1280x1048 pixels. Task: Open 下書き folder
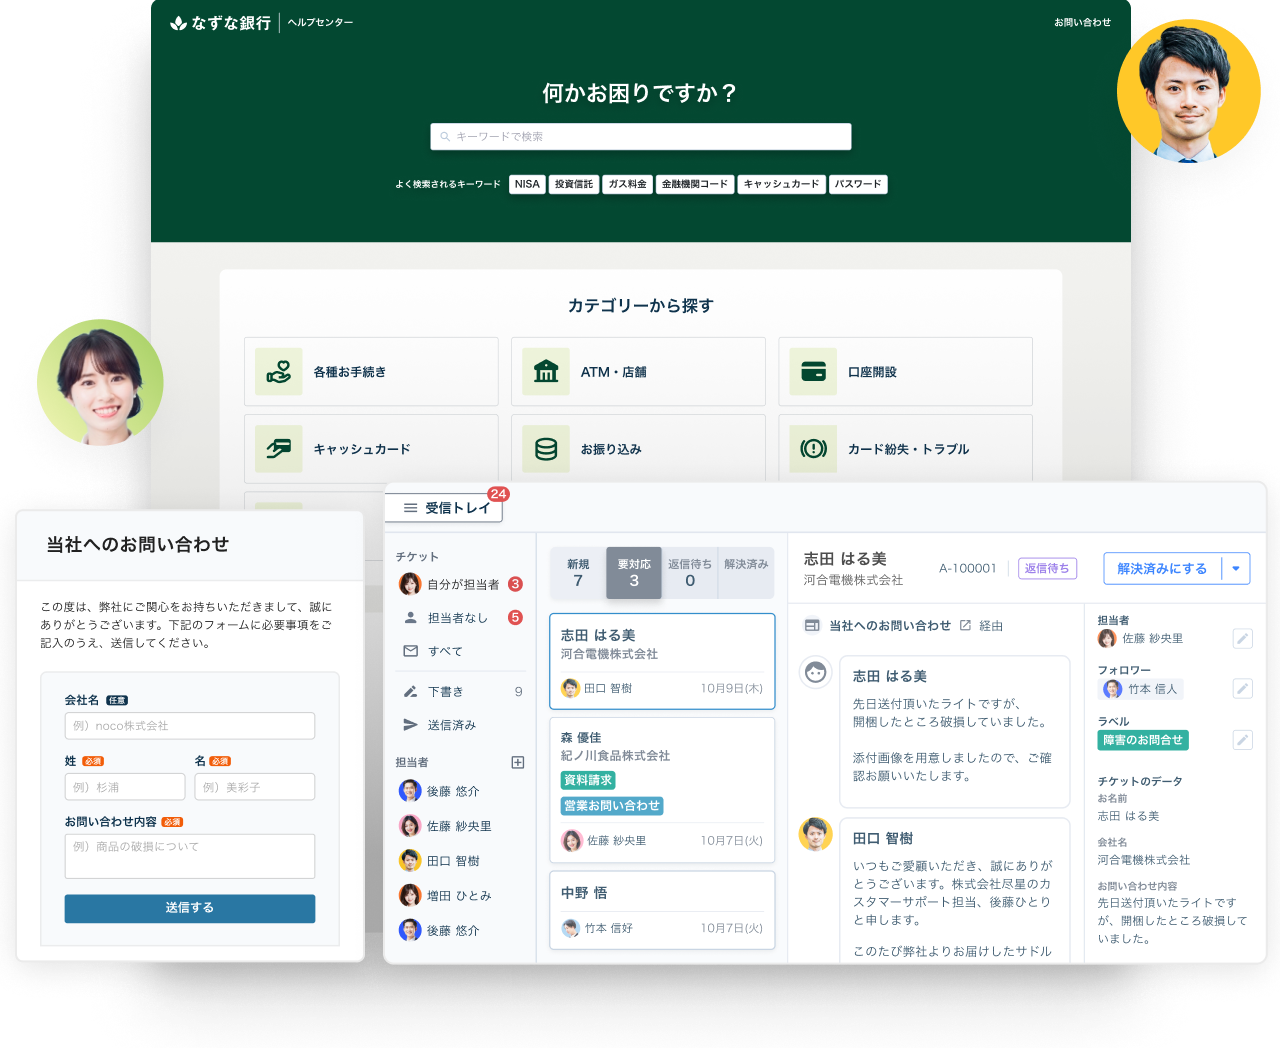461,691
